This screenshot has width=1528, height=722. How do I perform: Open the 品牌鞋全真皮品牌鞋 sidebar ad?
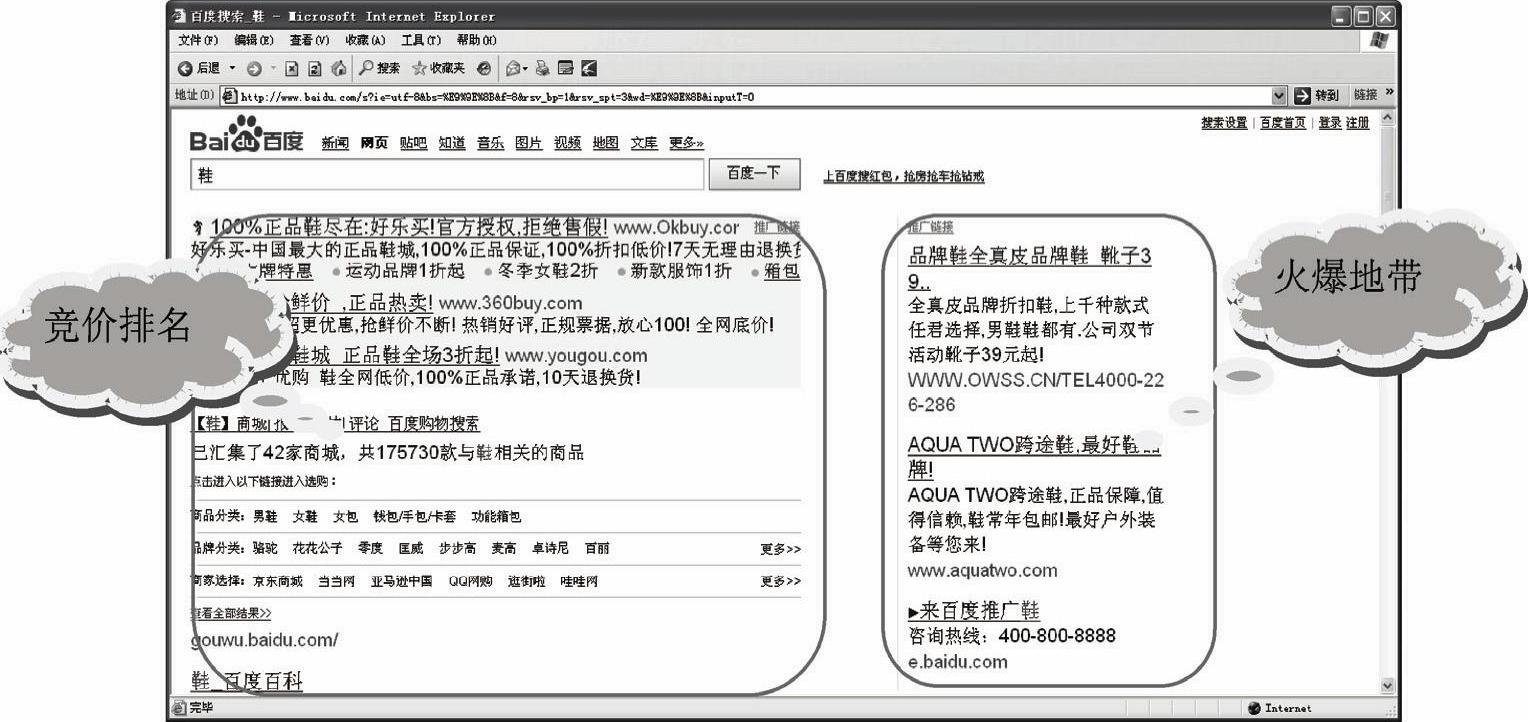pos(1029,269)
